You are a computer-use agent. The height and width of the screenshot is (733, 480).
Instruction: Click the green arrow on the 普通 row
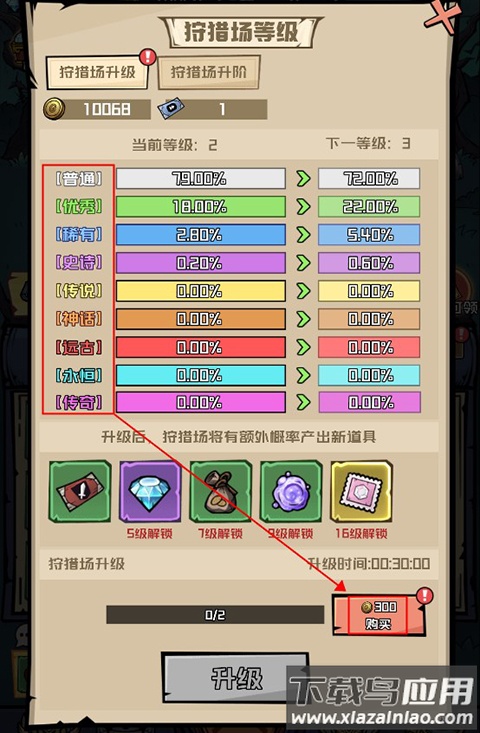[303, 179]
